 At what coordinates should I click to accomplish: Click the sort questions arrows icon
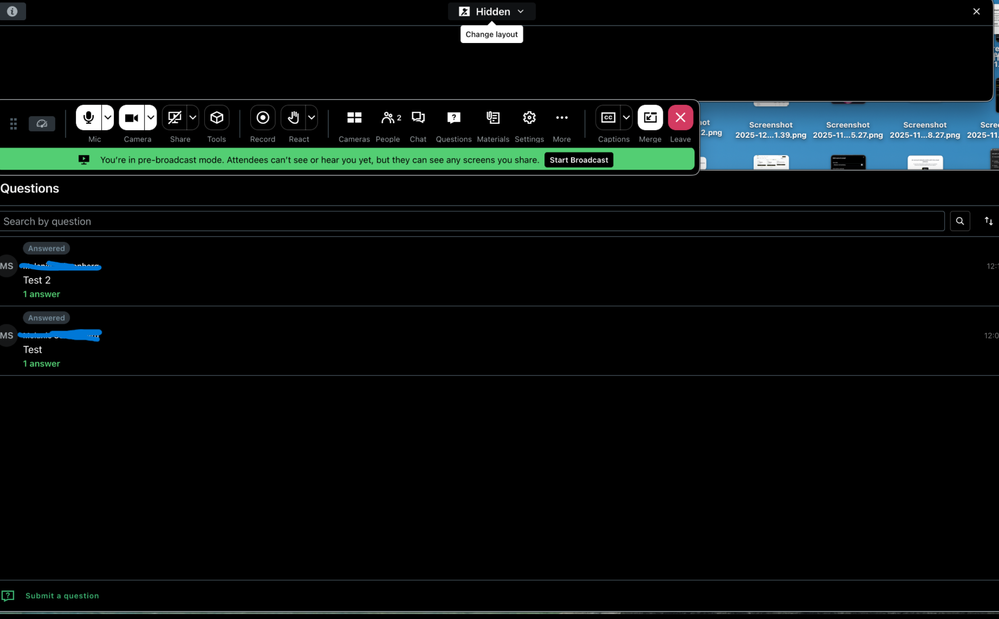tap(988, 221)
